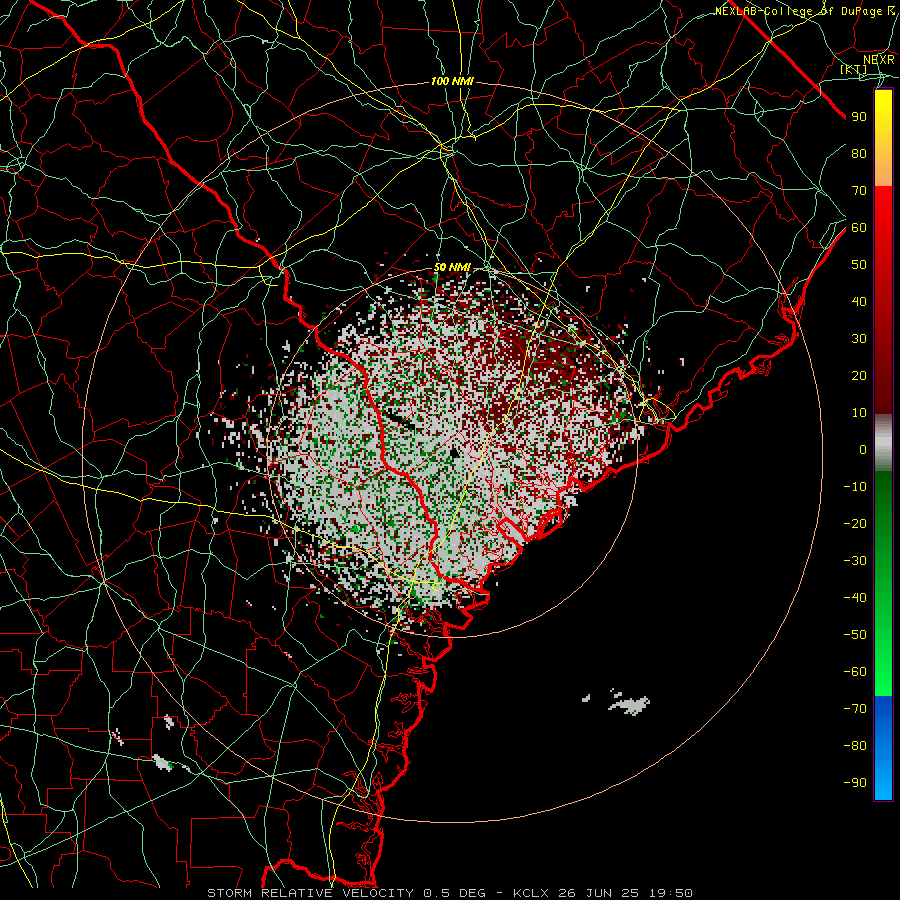900x900 pixels.
Task: Click the -20 value on the velocity scale
Action: [x=855, y=523]
